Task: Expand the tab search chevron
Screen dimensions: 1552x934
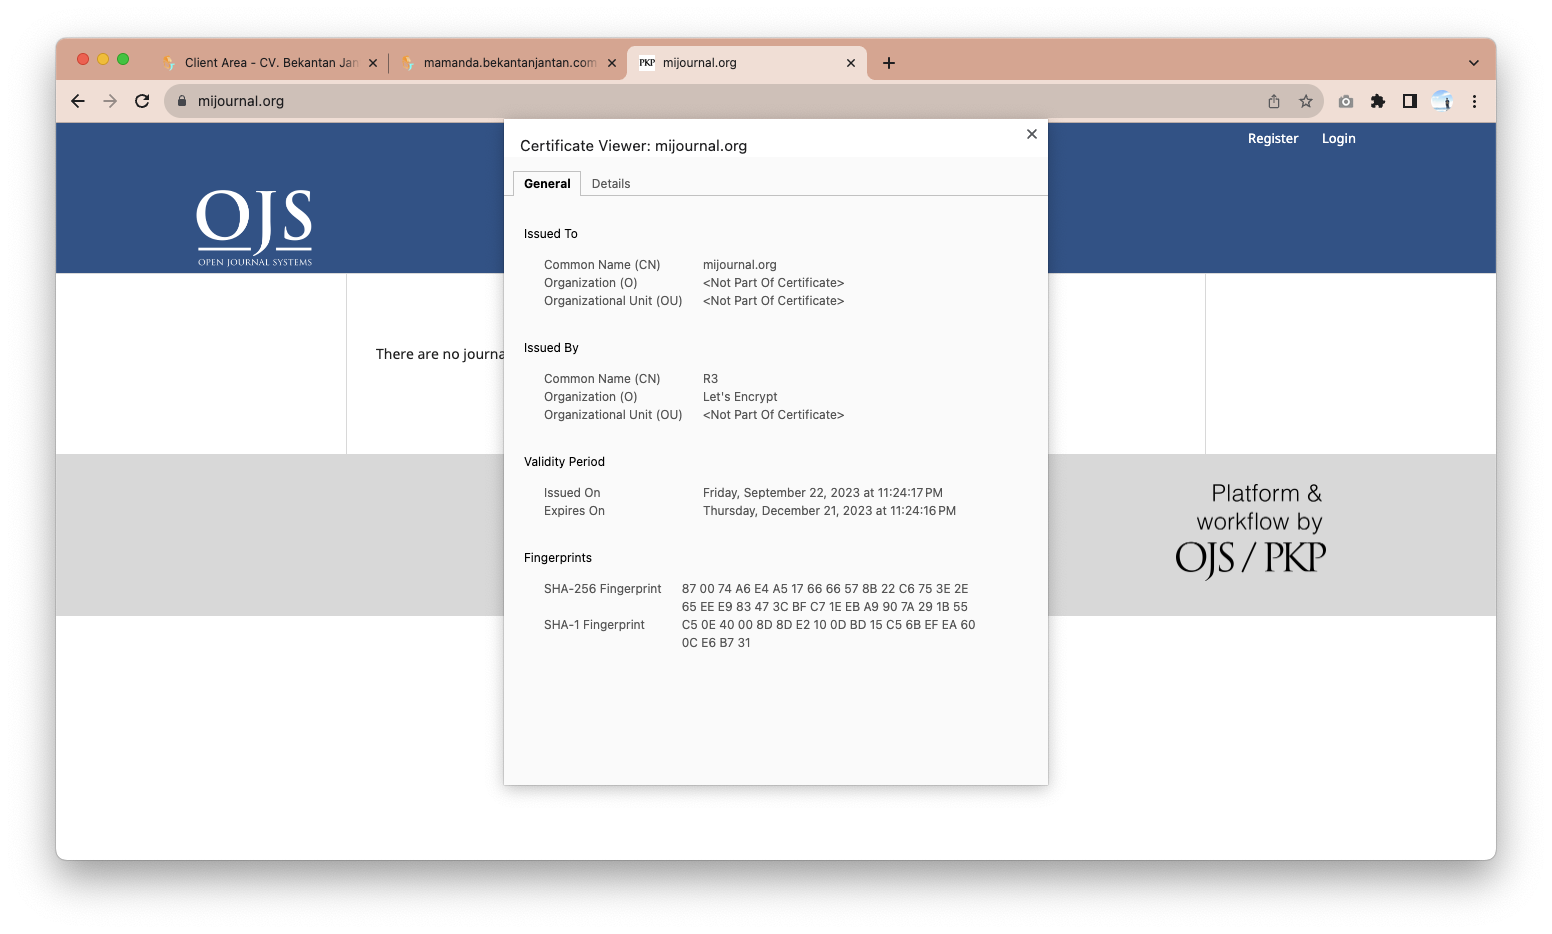Action: pos(1474,63)
